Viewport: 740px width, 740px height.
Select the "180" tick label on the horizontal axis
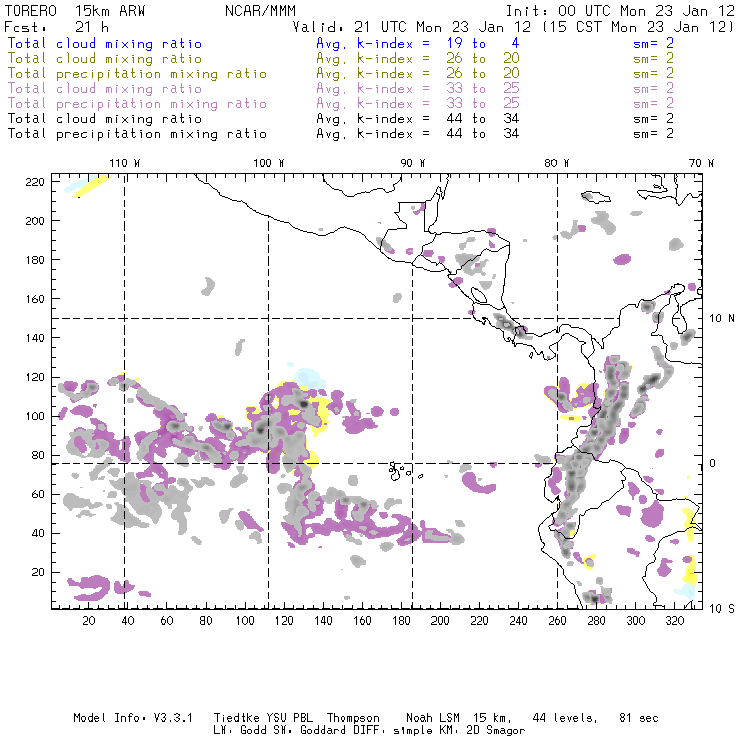coord(401,621)
